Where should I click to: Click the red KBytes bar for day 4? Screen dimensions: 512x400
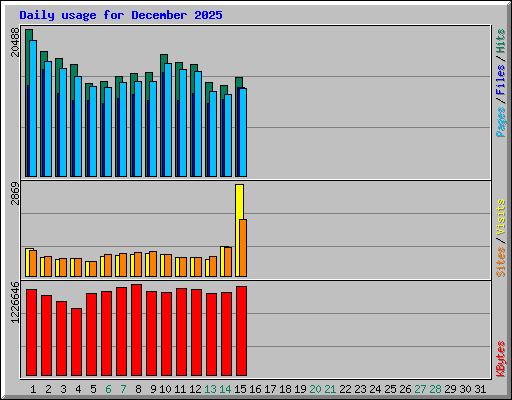76,342
